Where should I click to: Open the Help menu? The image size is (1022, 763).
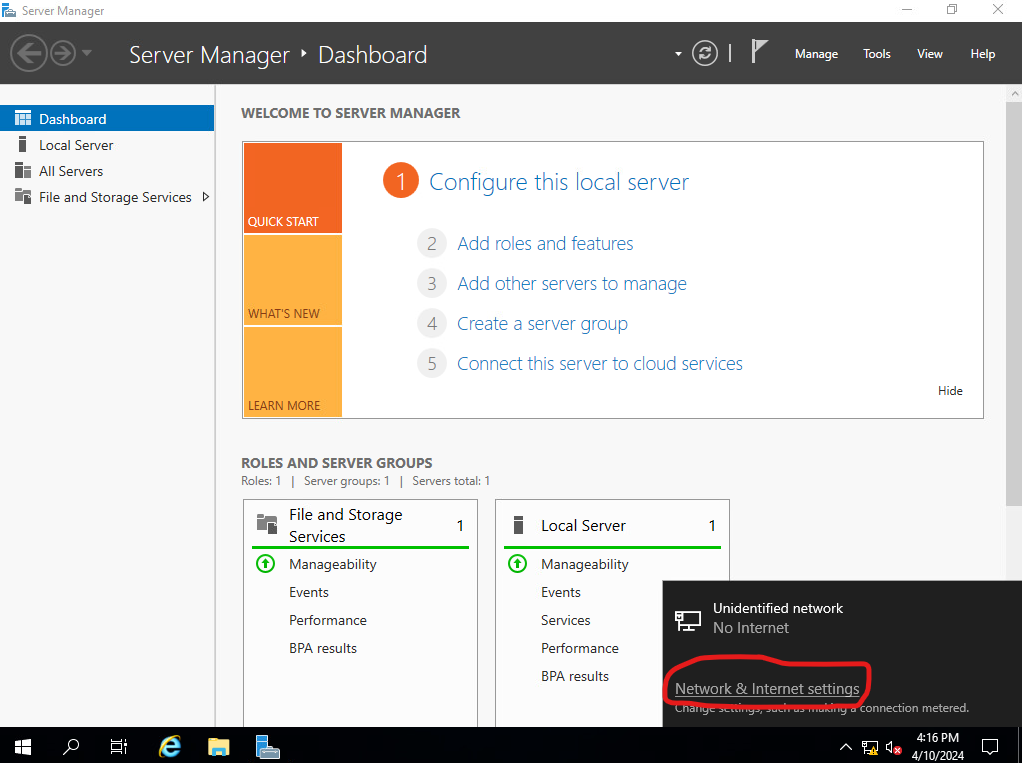[x=982, y=54]
